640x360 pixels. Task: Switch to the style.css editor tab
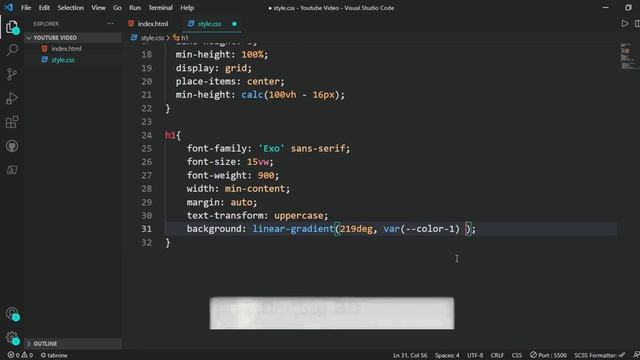pos(212,24)
